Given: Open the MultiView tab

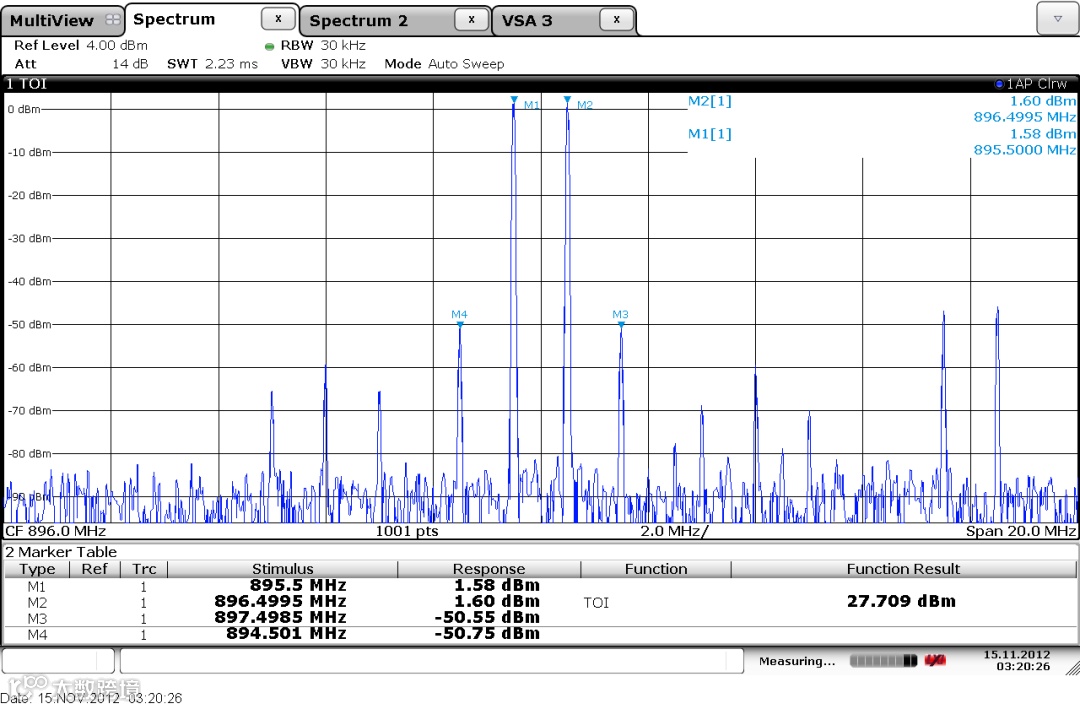Looking at the screenshot, I should pyautogui.click(x=52, y=21).
